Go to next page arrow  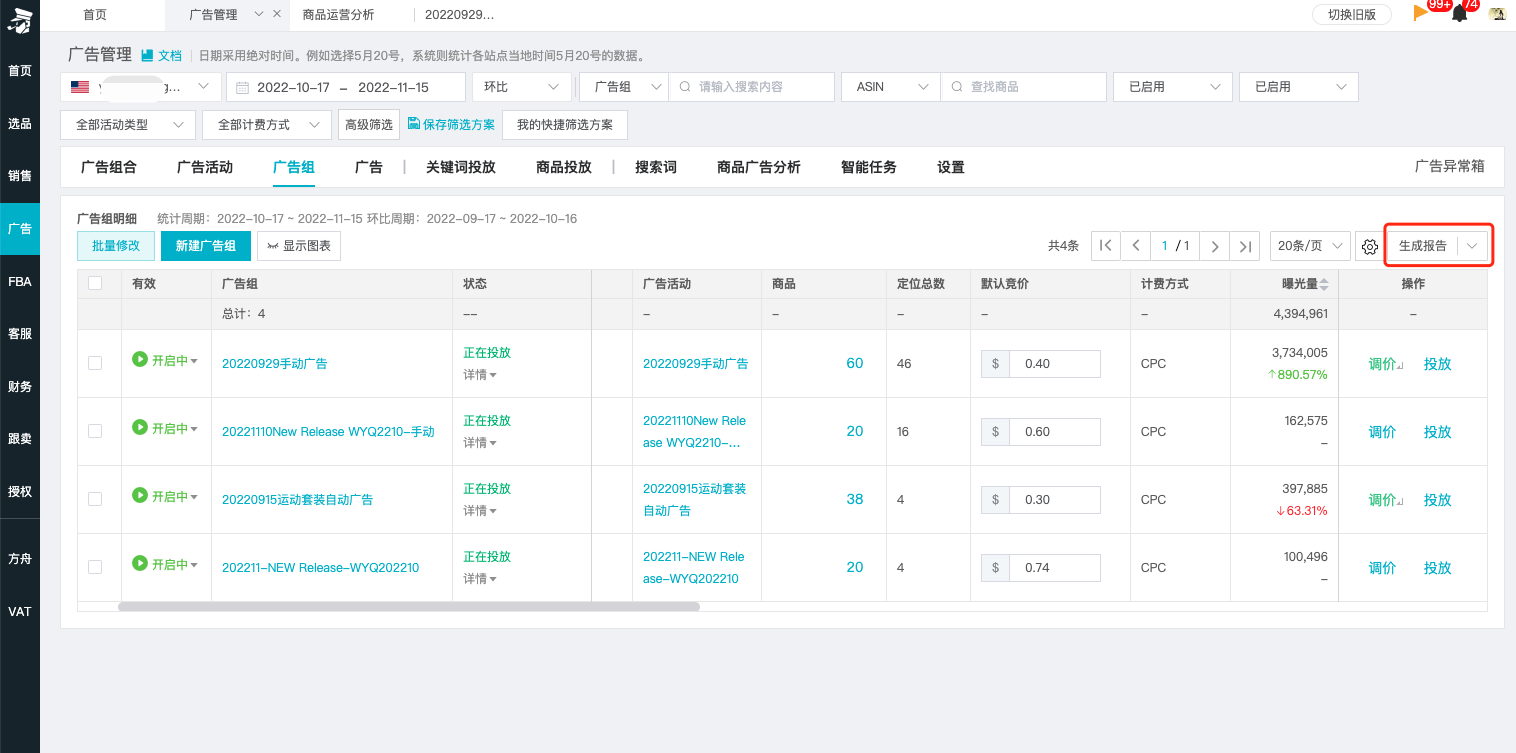[1214, 246]
